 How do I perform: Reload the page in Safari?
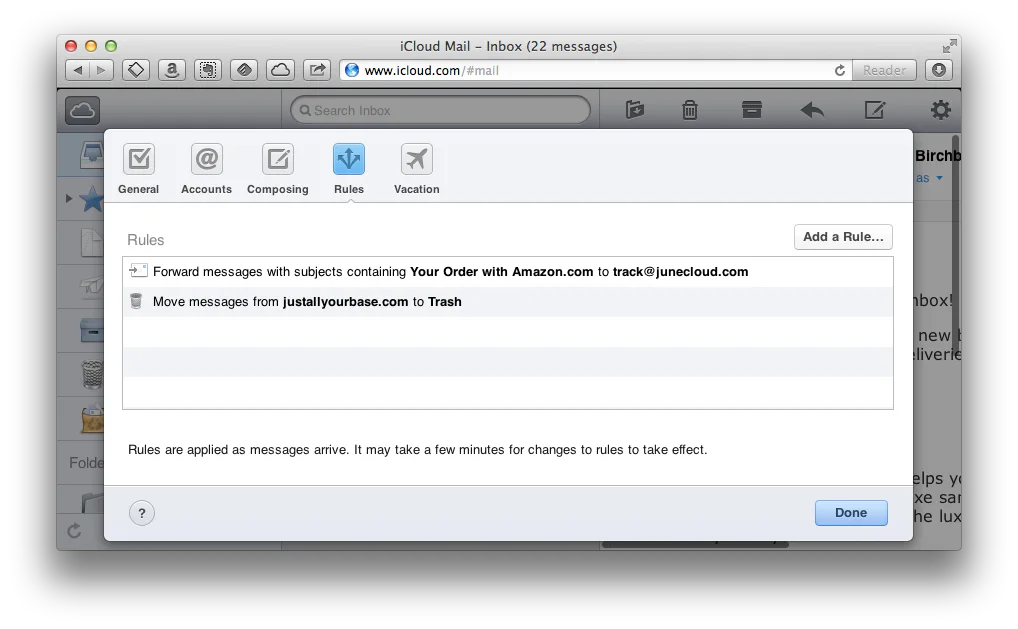pyautogui.click(x=839, y=70)
